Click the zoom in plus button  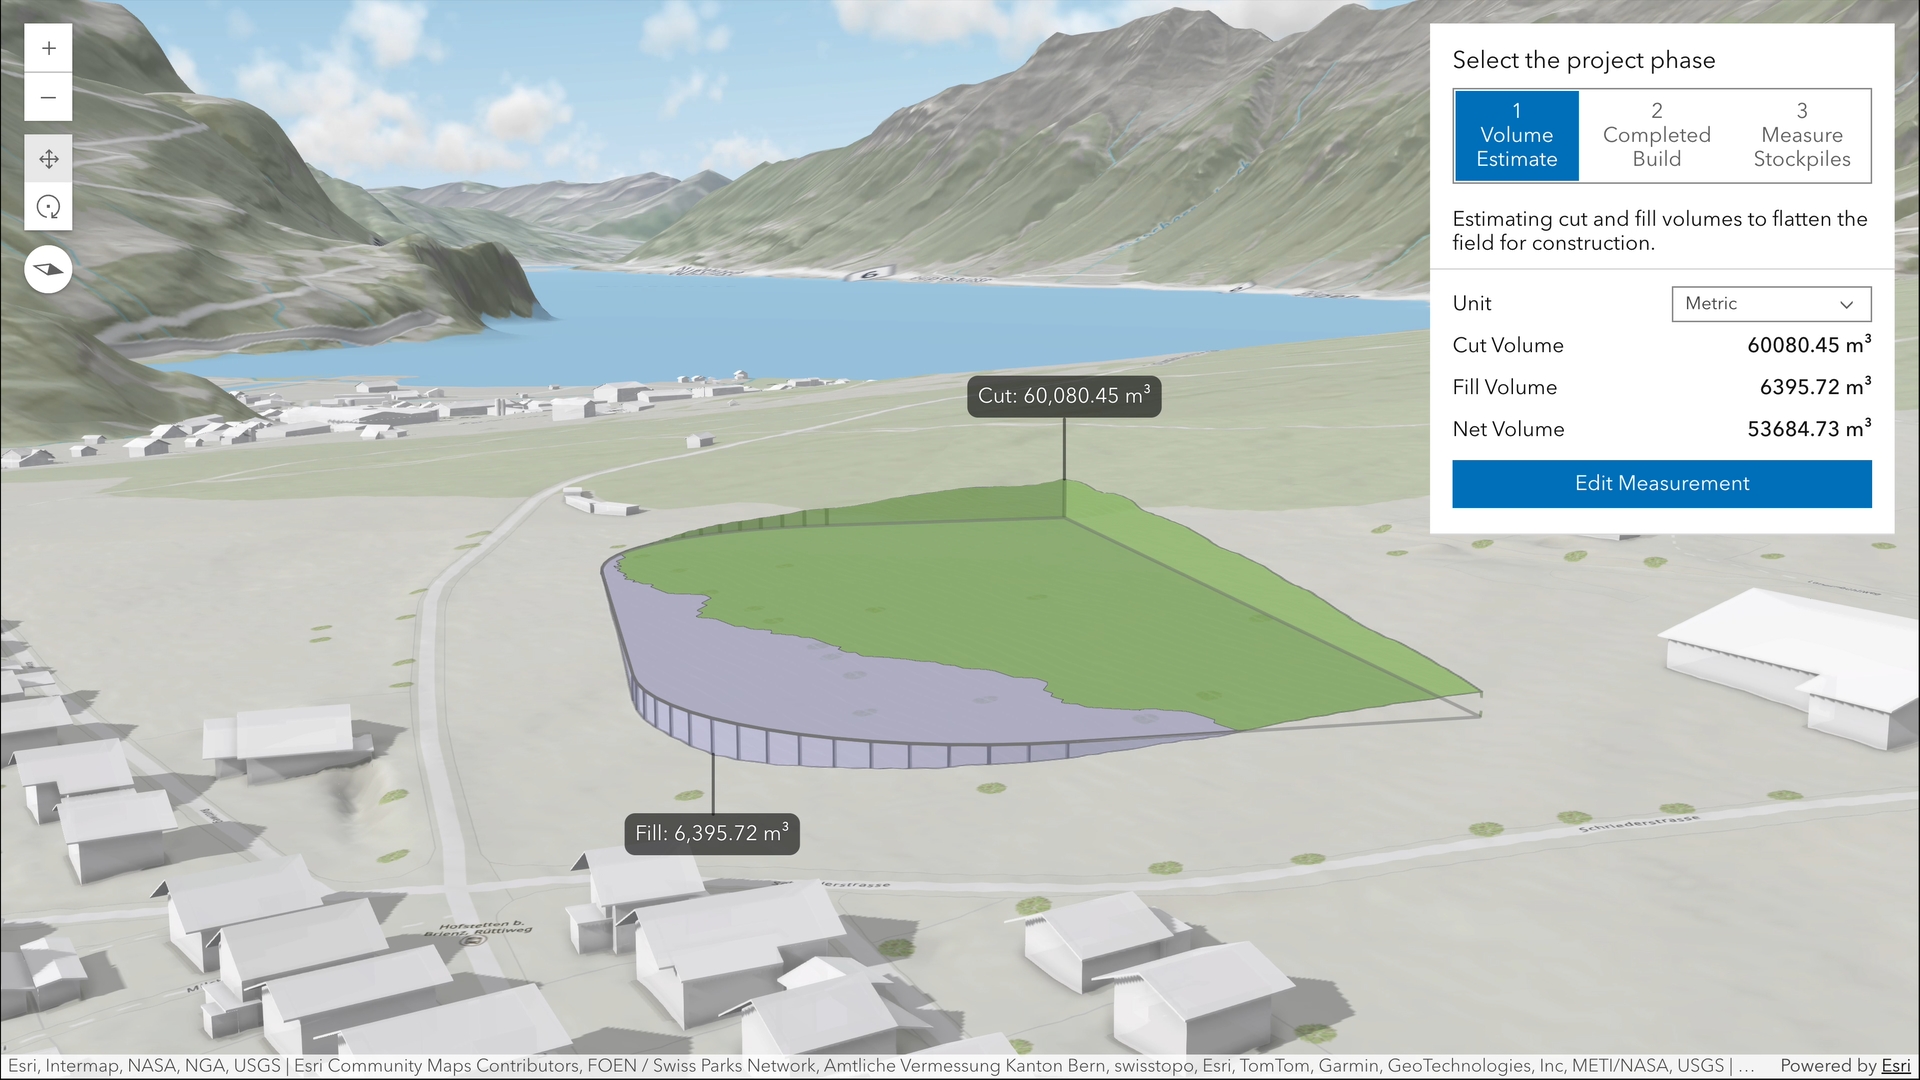pyautogui.click(x=48, y=48)
